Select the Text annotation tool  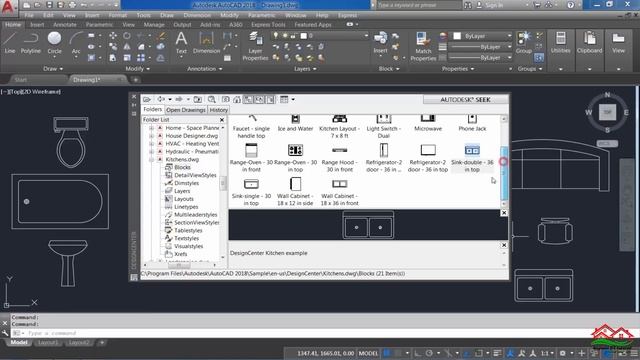pos(181,43)
